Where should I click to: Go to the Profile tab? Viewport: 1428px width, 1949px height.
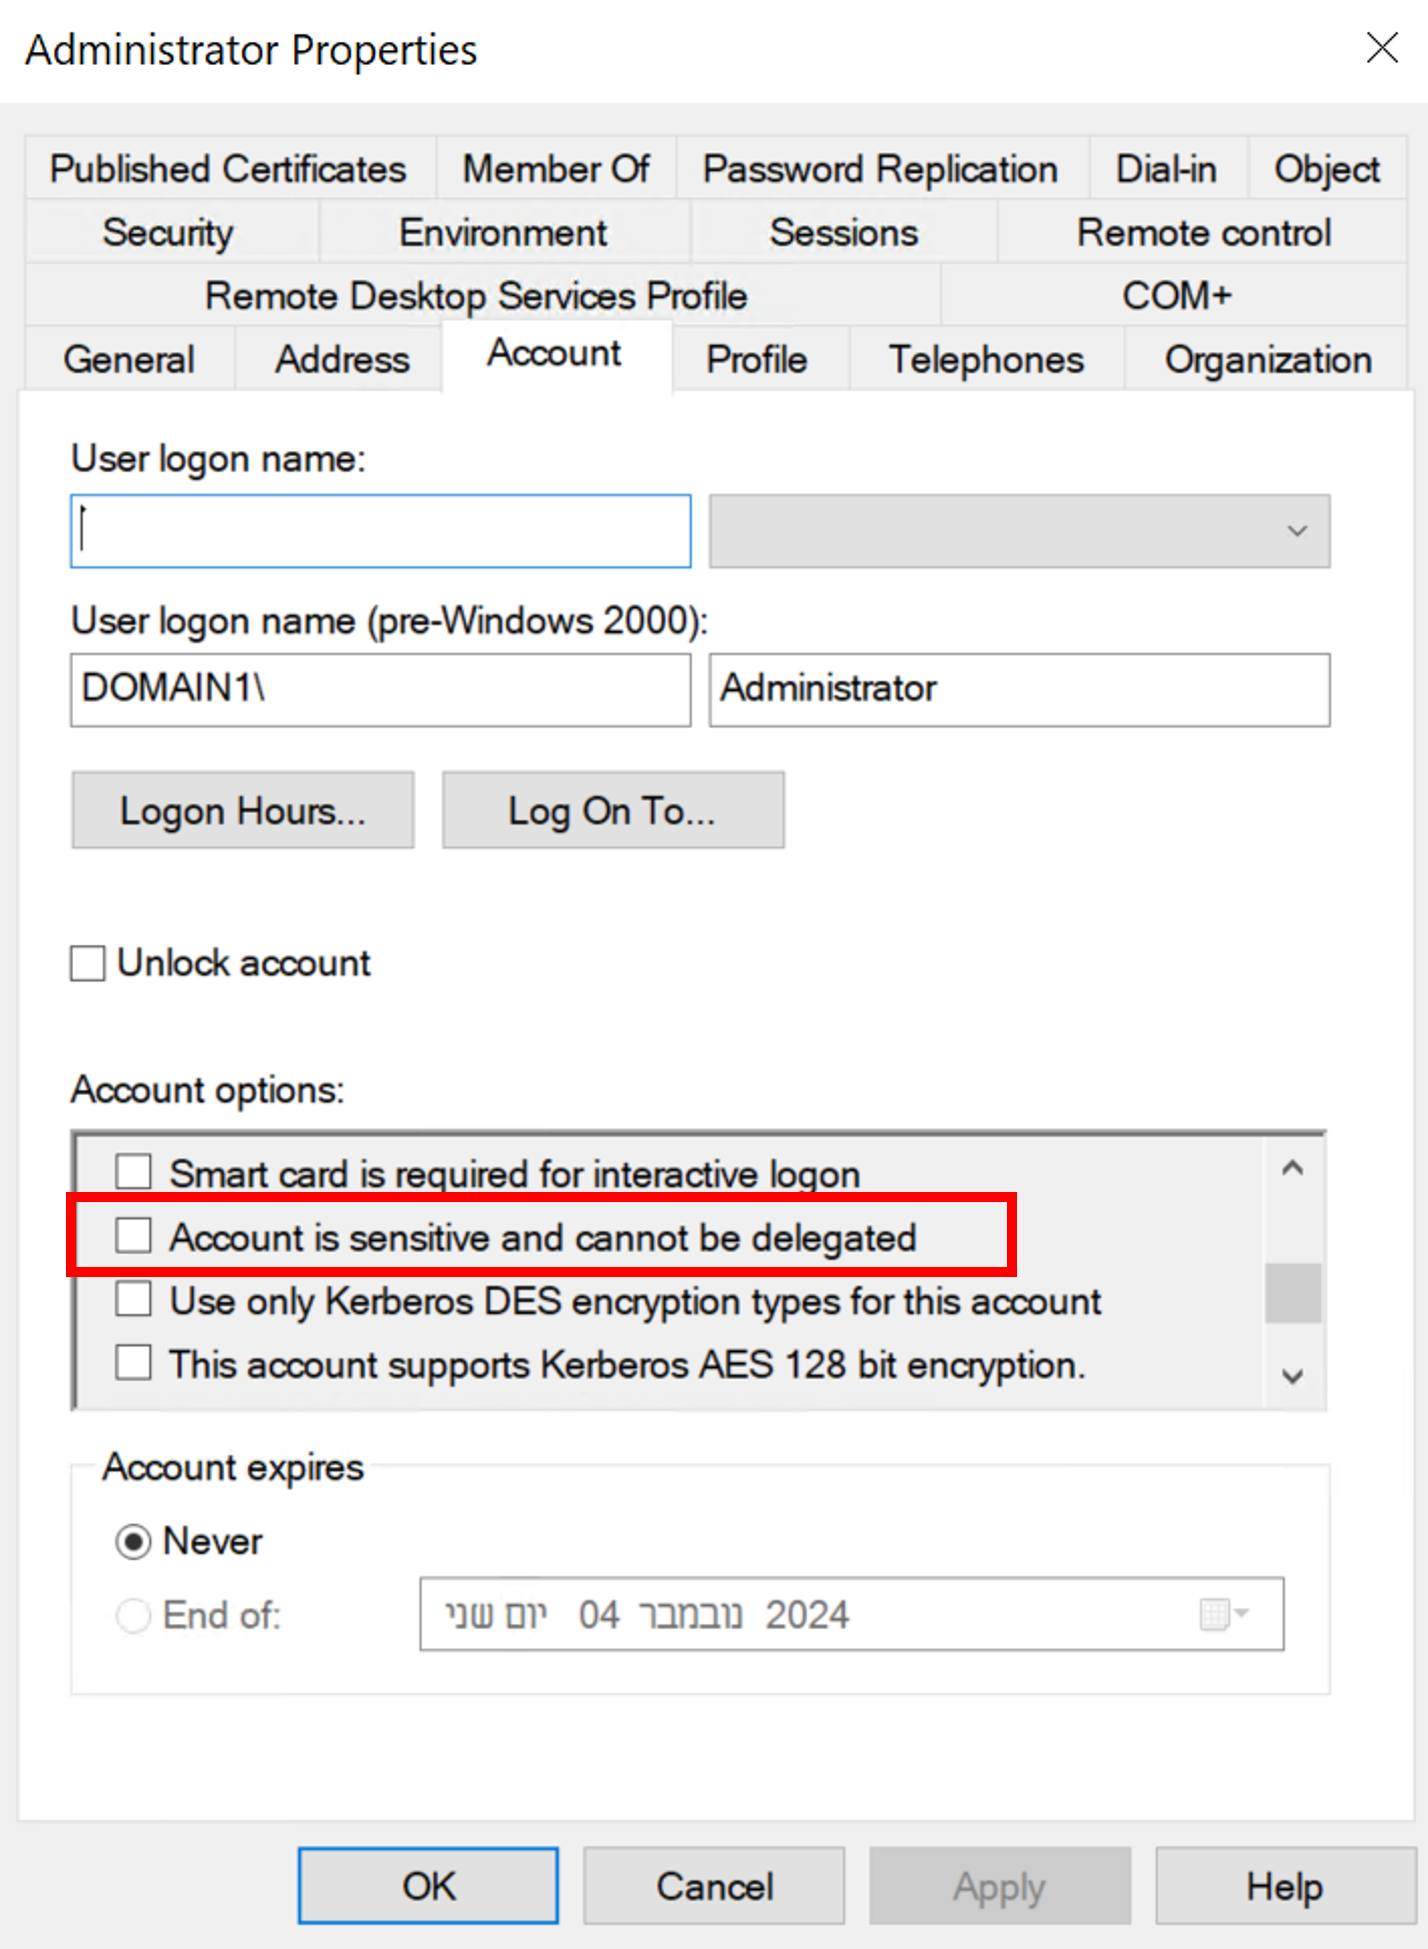click(756, 360)
